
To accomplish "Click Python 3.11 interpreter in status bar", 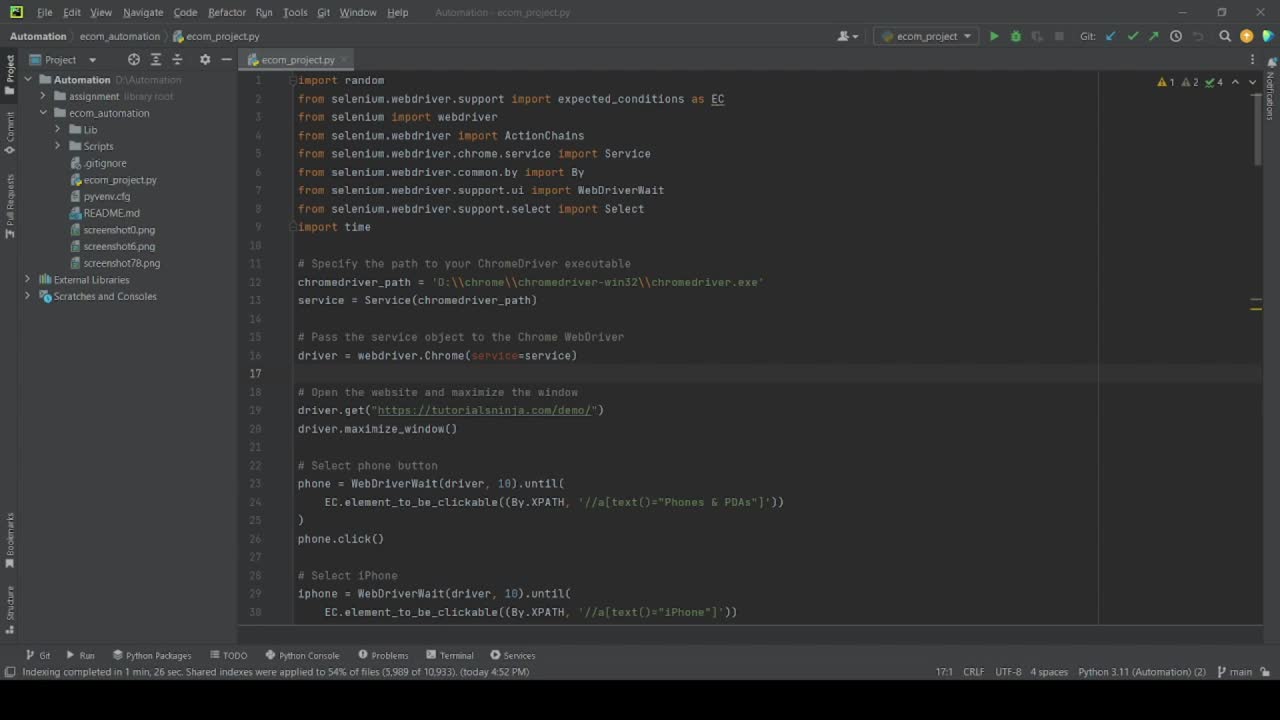I will tap(1142, 672).
